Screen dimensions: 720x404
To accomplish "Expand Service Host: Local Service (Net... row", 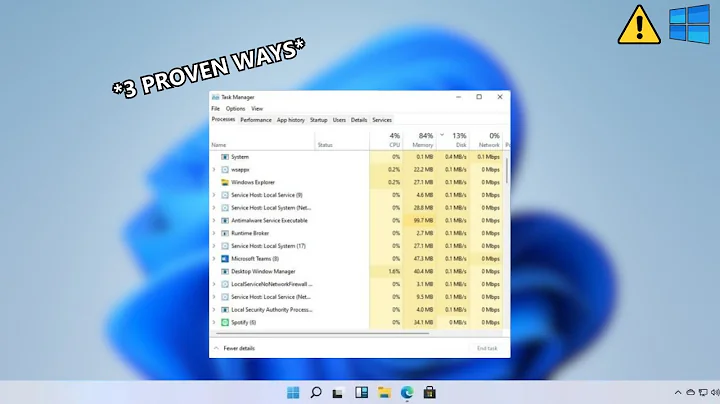I will (x=214, y=297).
